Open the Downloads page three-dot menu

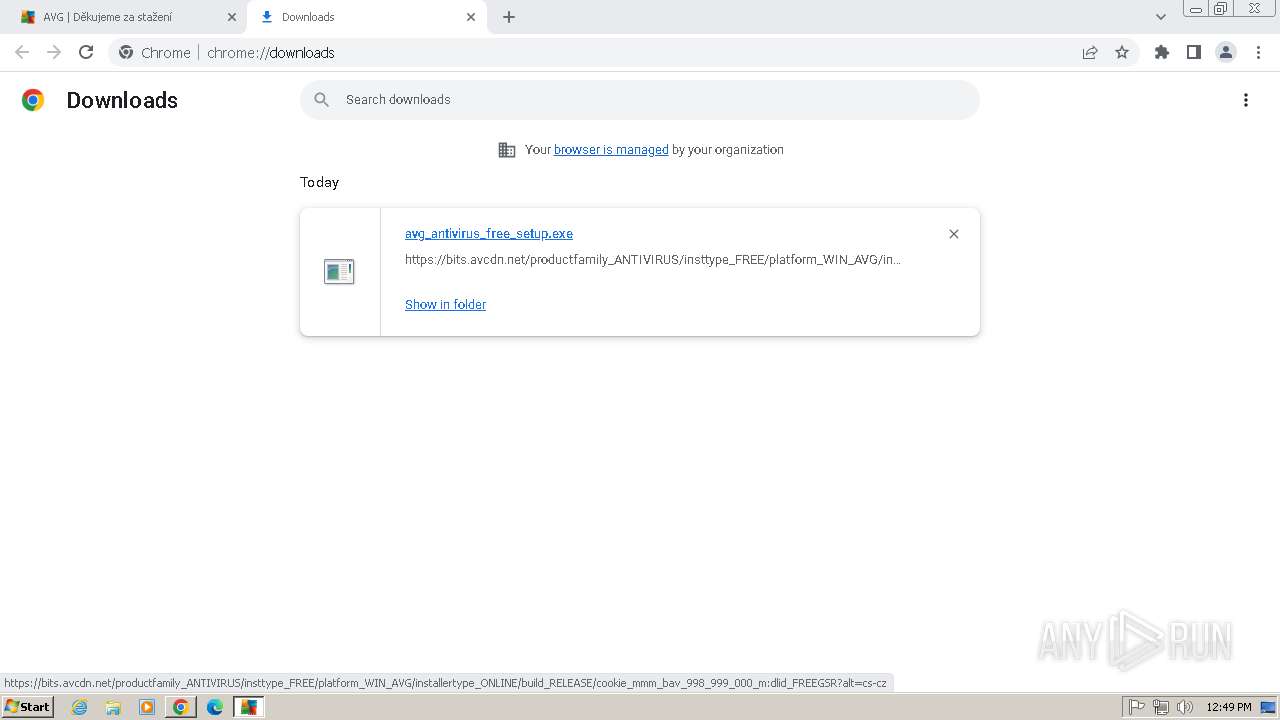(x=1246, y=100)
